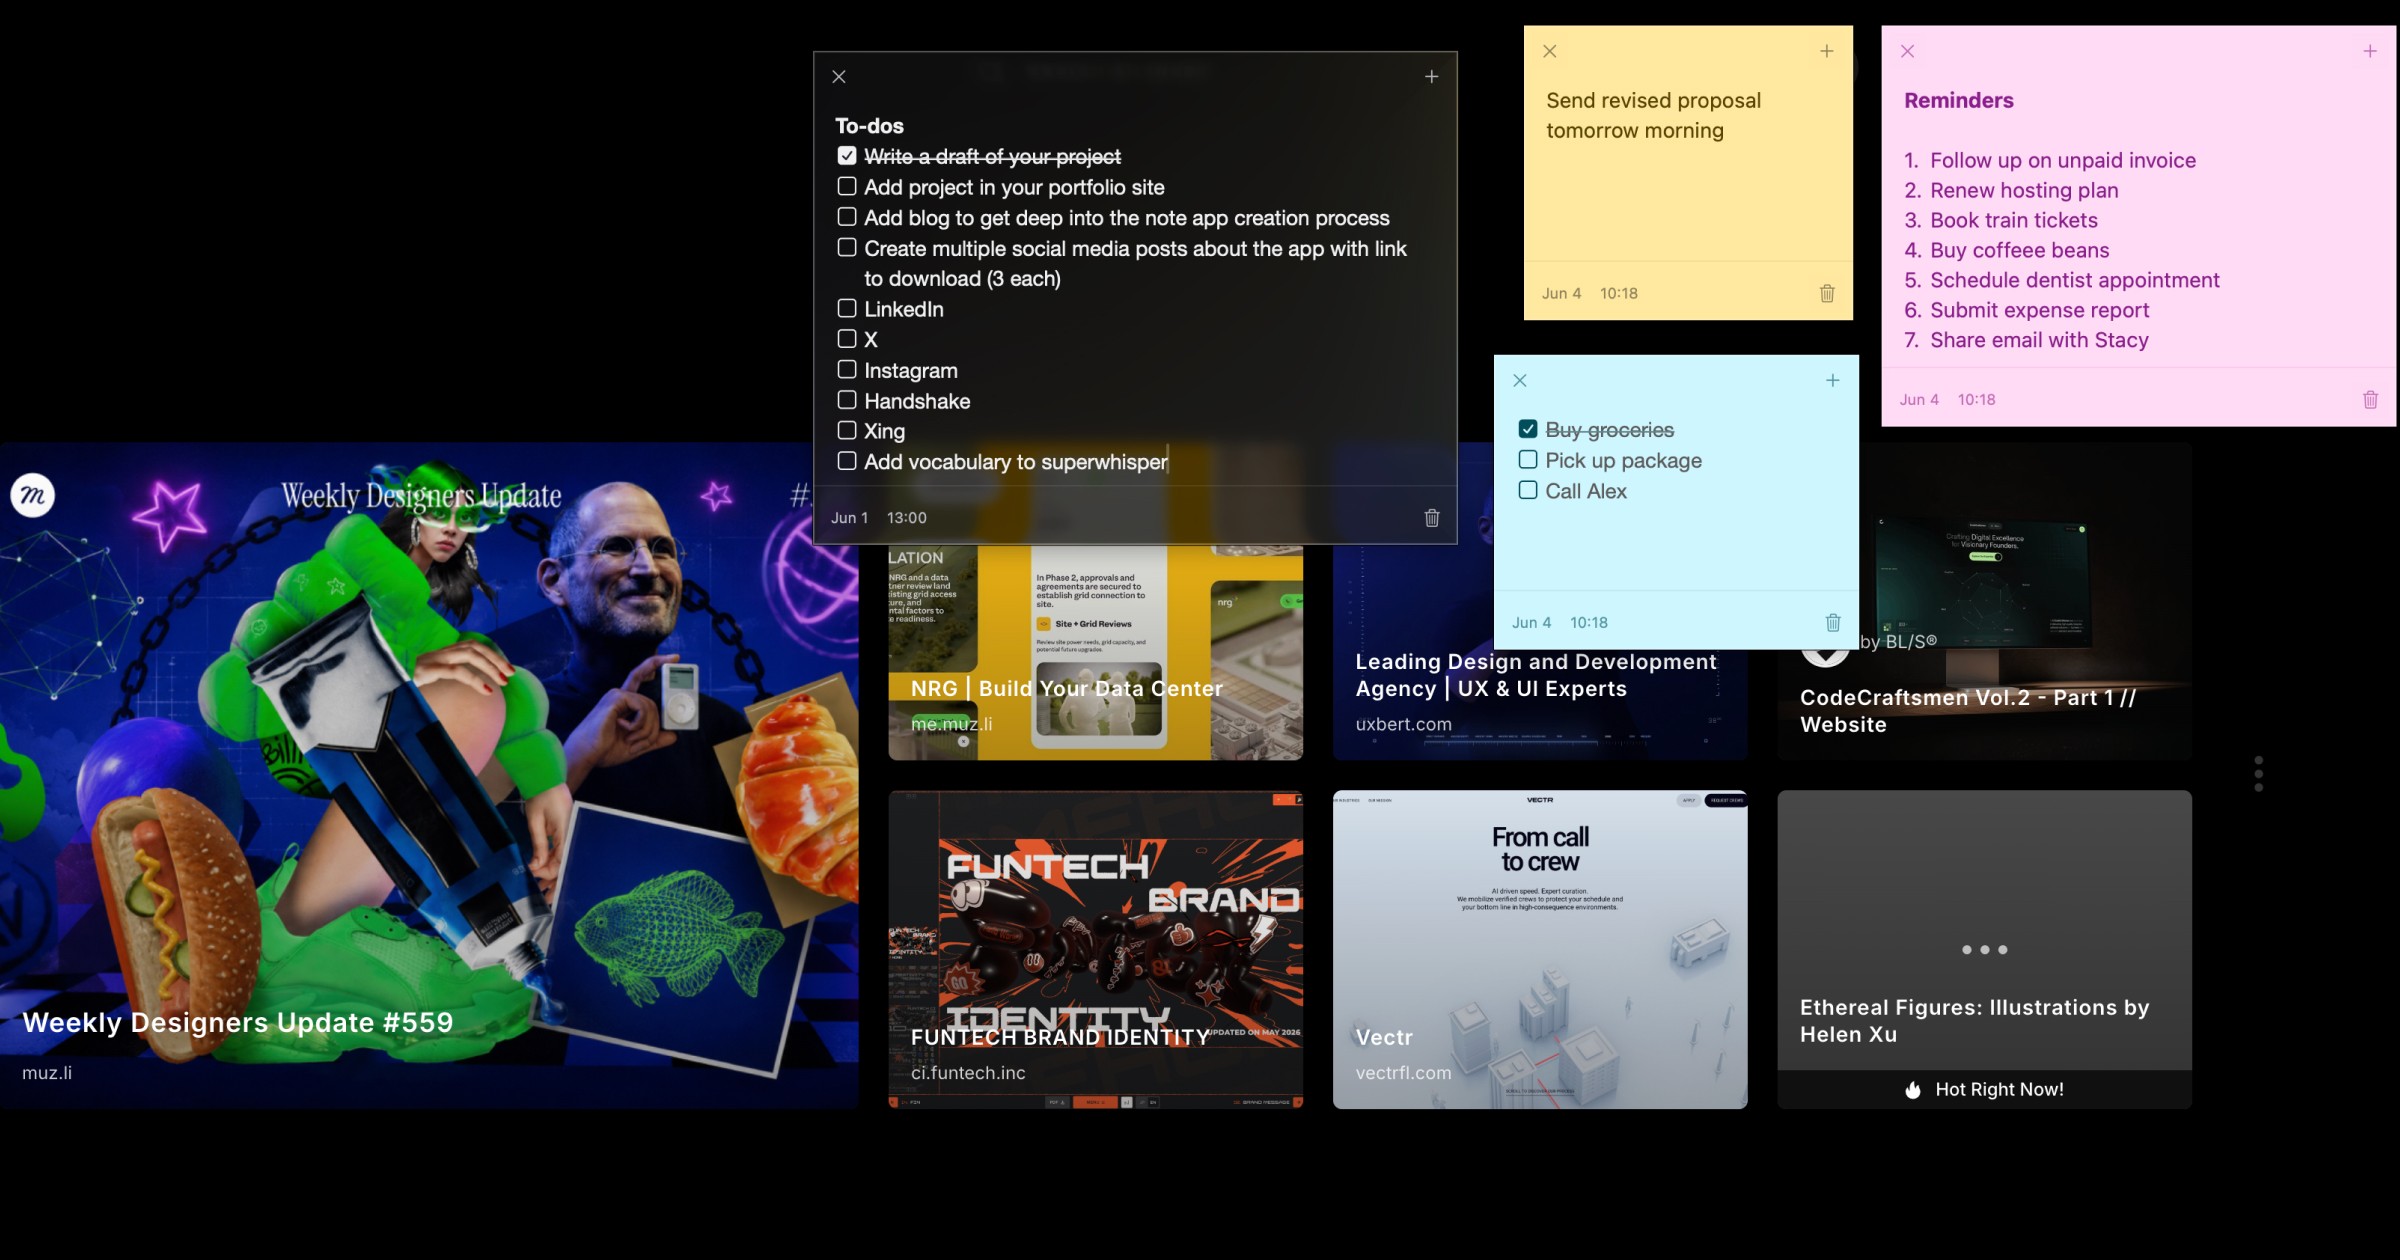
Task: Click the ci.funtech.inc source link
Action: tap(968, 1073)
